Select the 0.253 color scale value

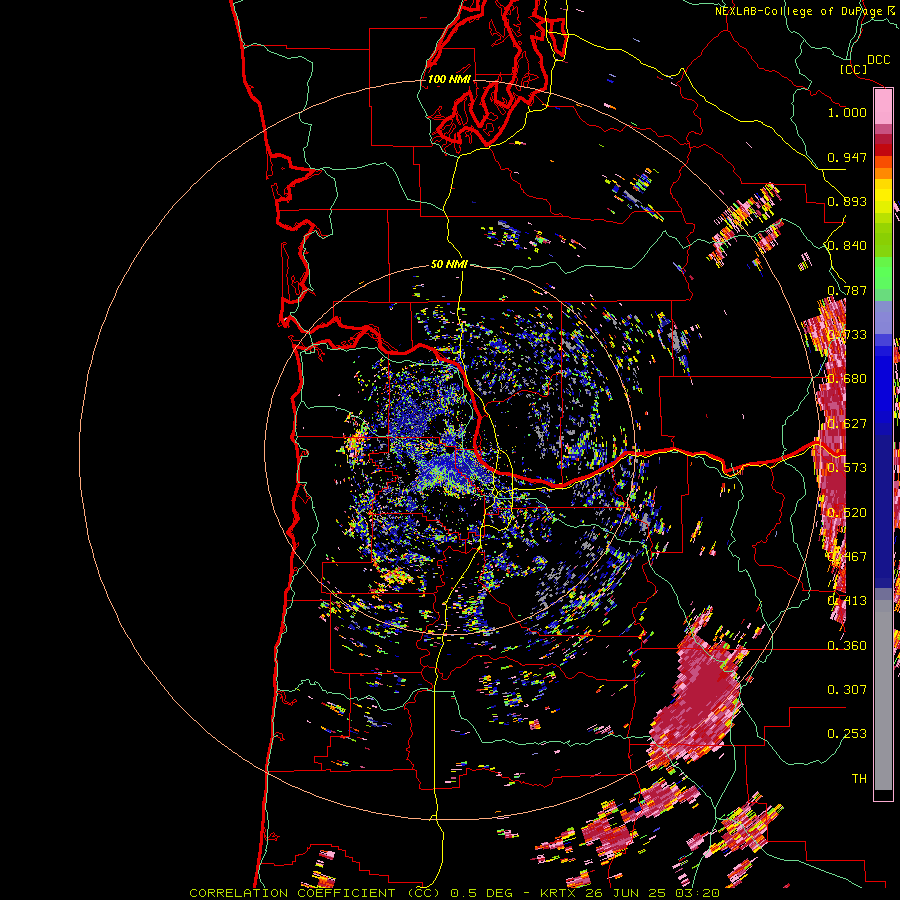[x=847, y=734]
